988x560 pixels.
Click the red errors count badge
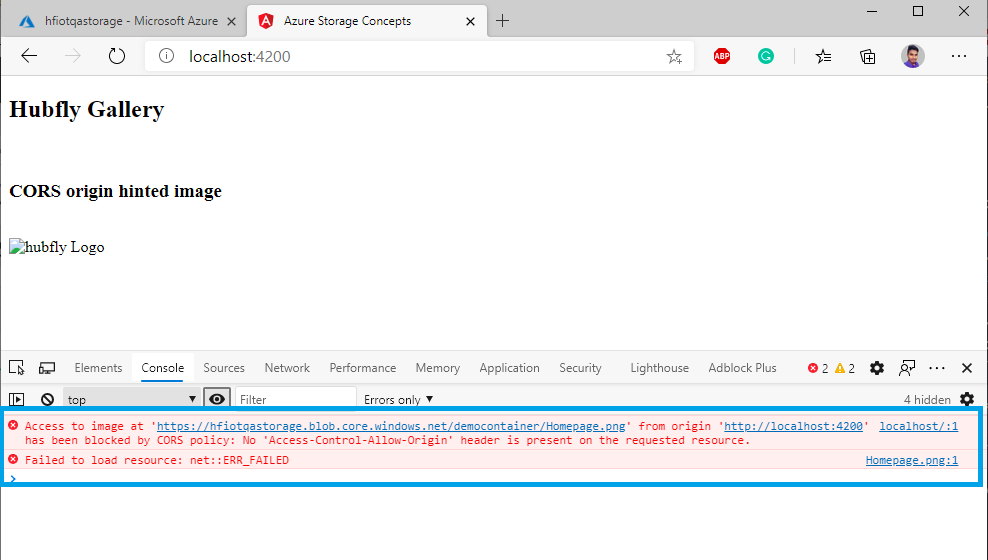818,369
